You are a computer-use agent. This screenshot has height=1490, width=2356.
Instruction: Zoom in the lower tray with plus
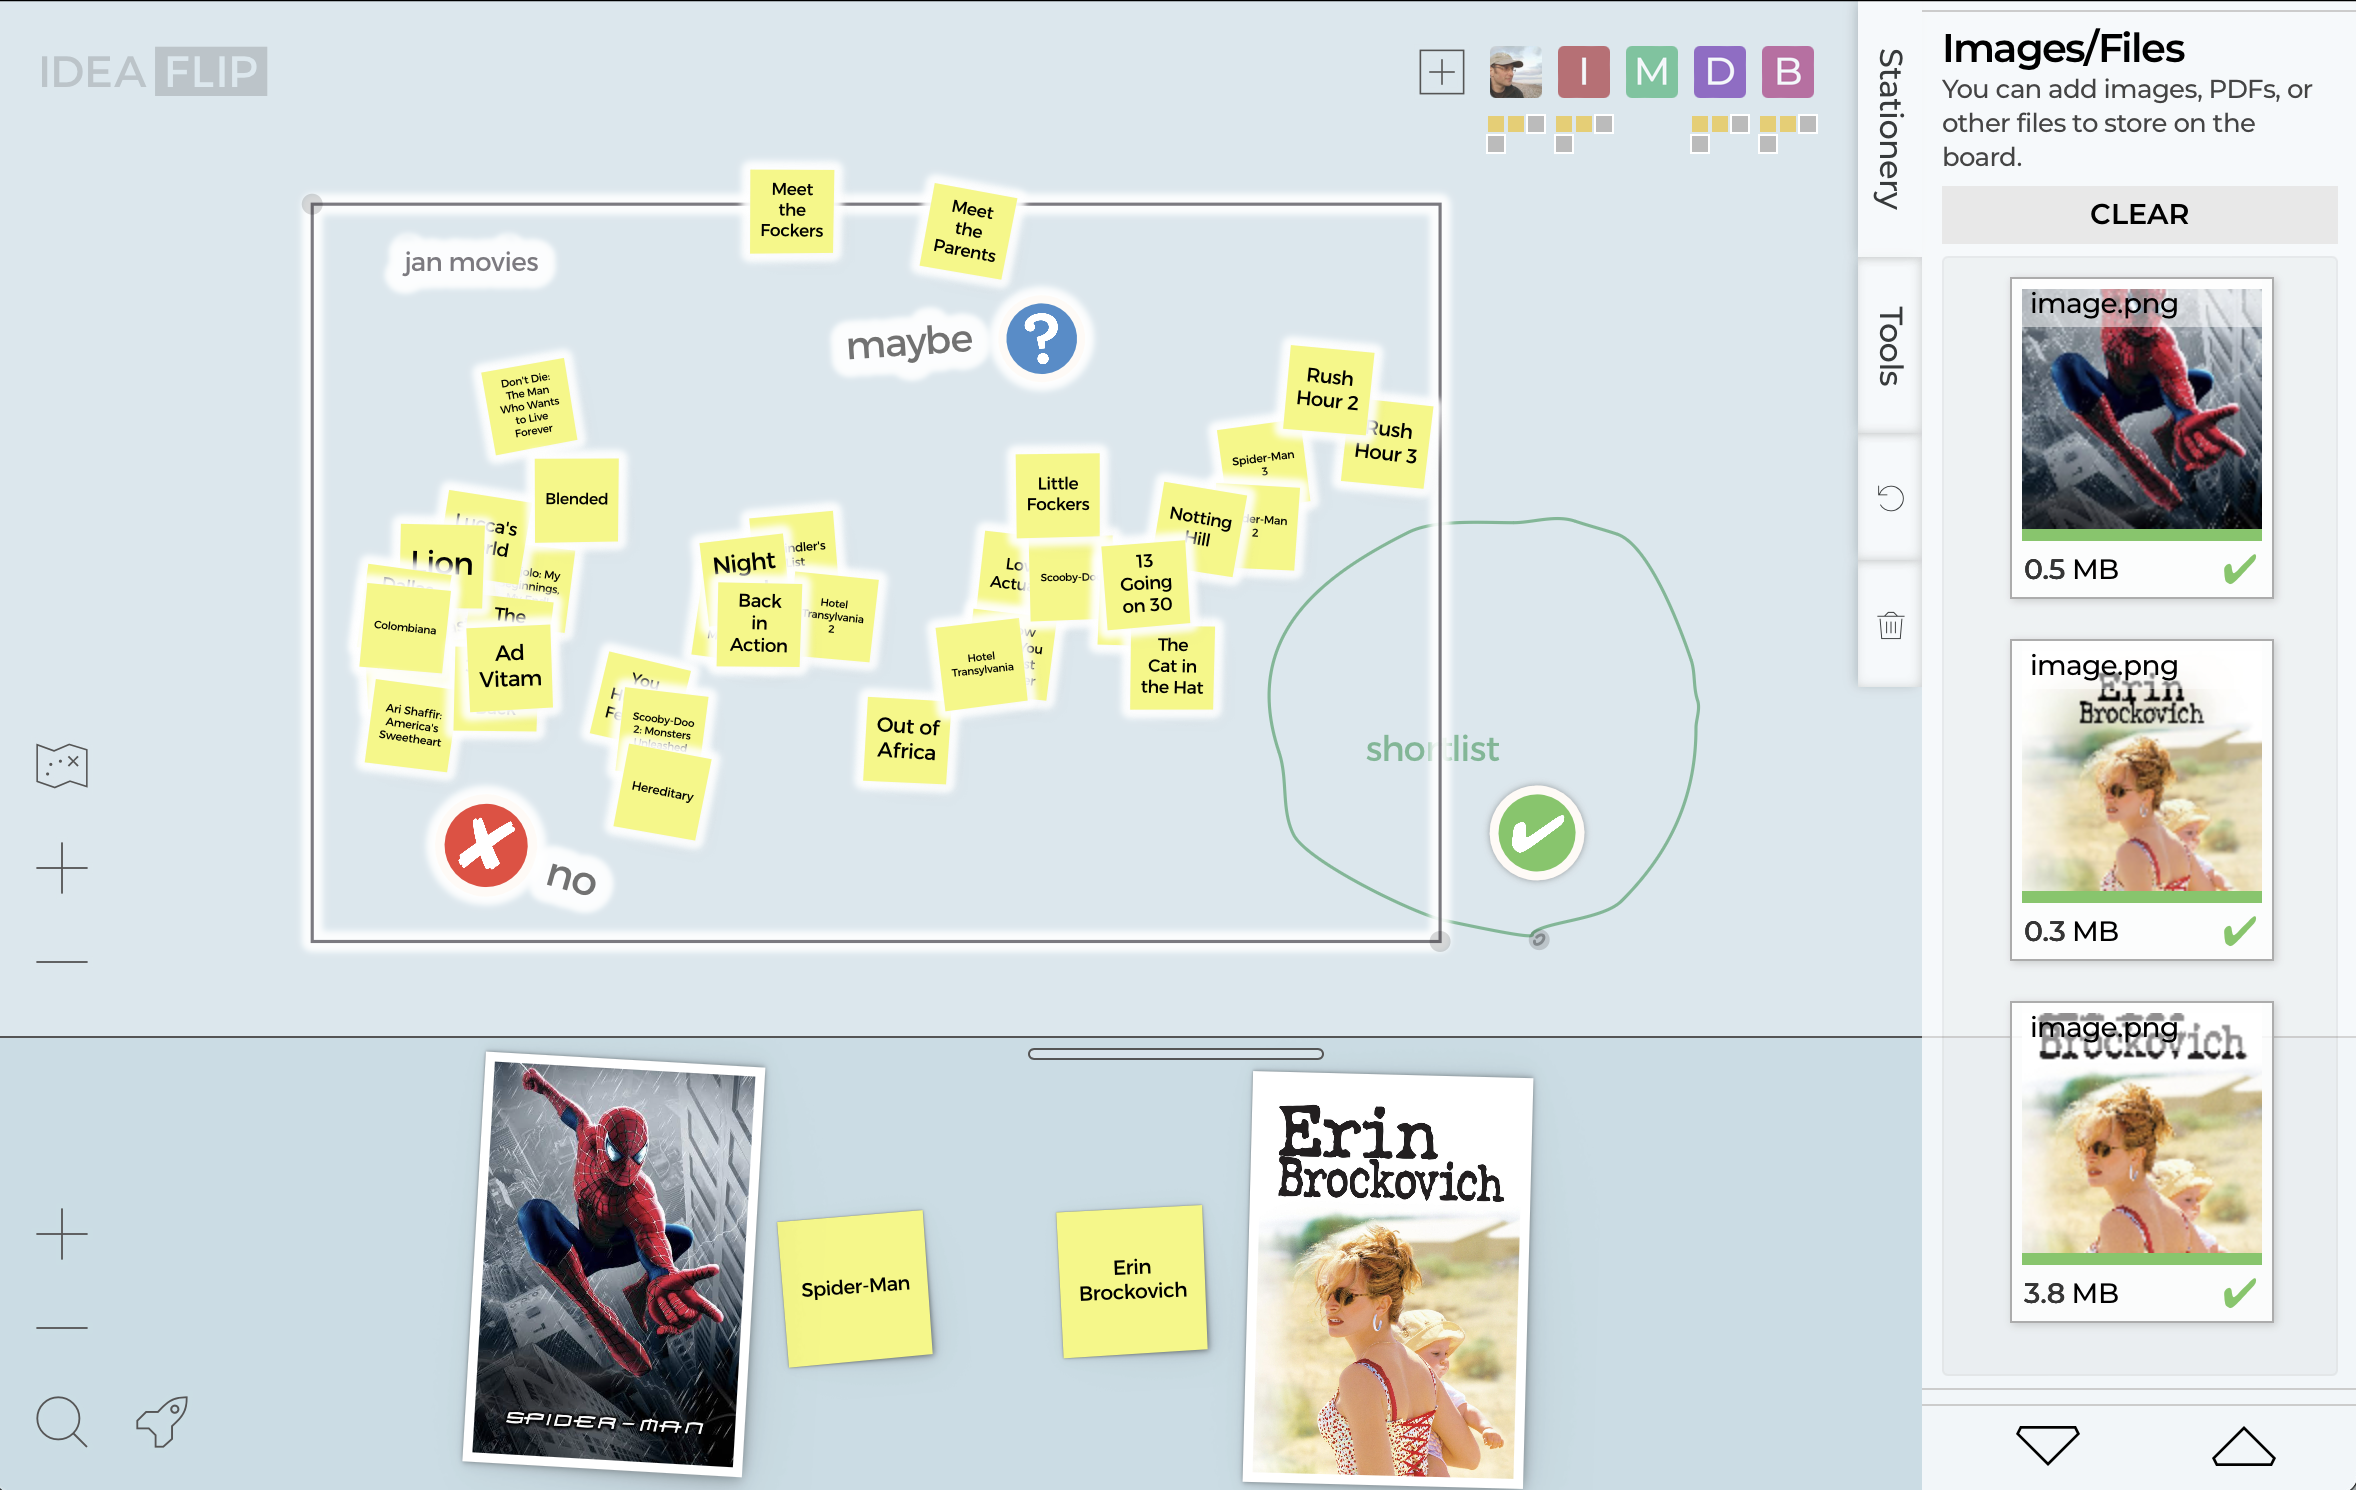(62, 1234)
